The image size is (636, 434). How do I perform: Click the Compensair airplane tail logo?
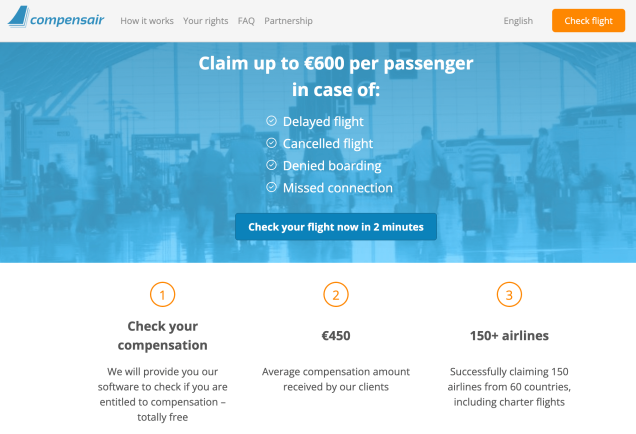[x=19, y=17]
